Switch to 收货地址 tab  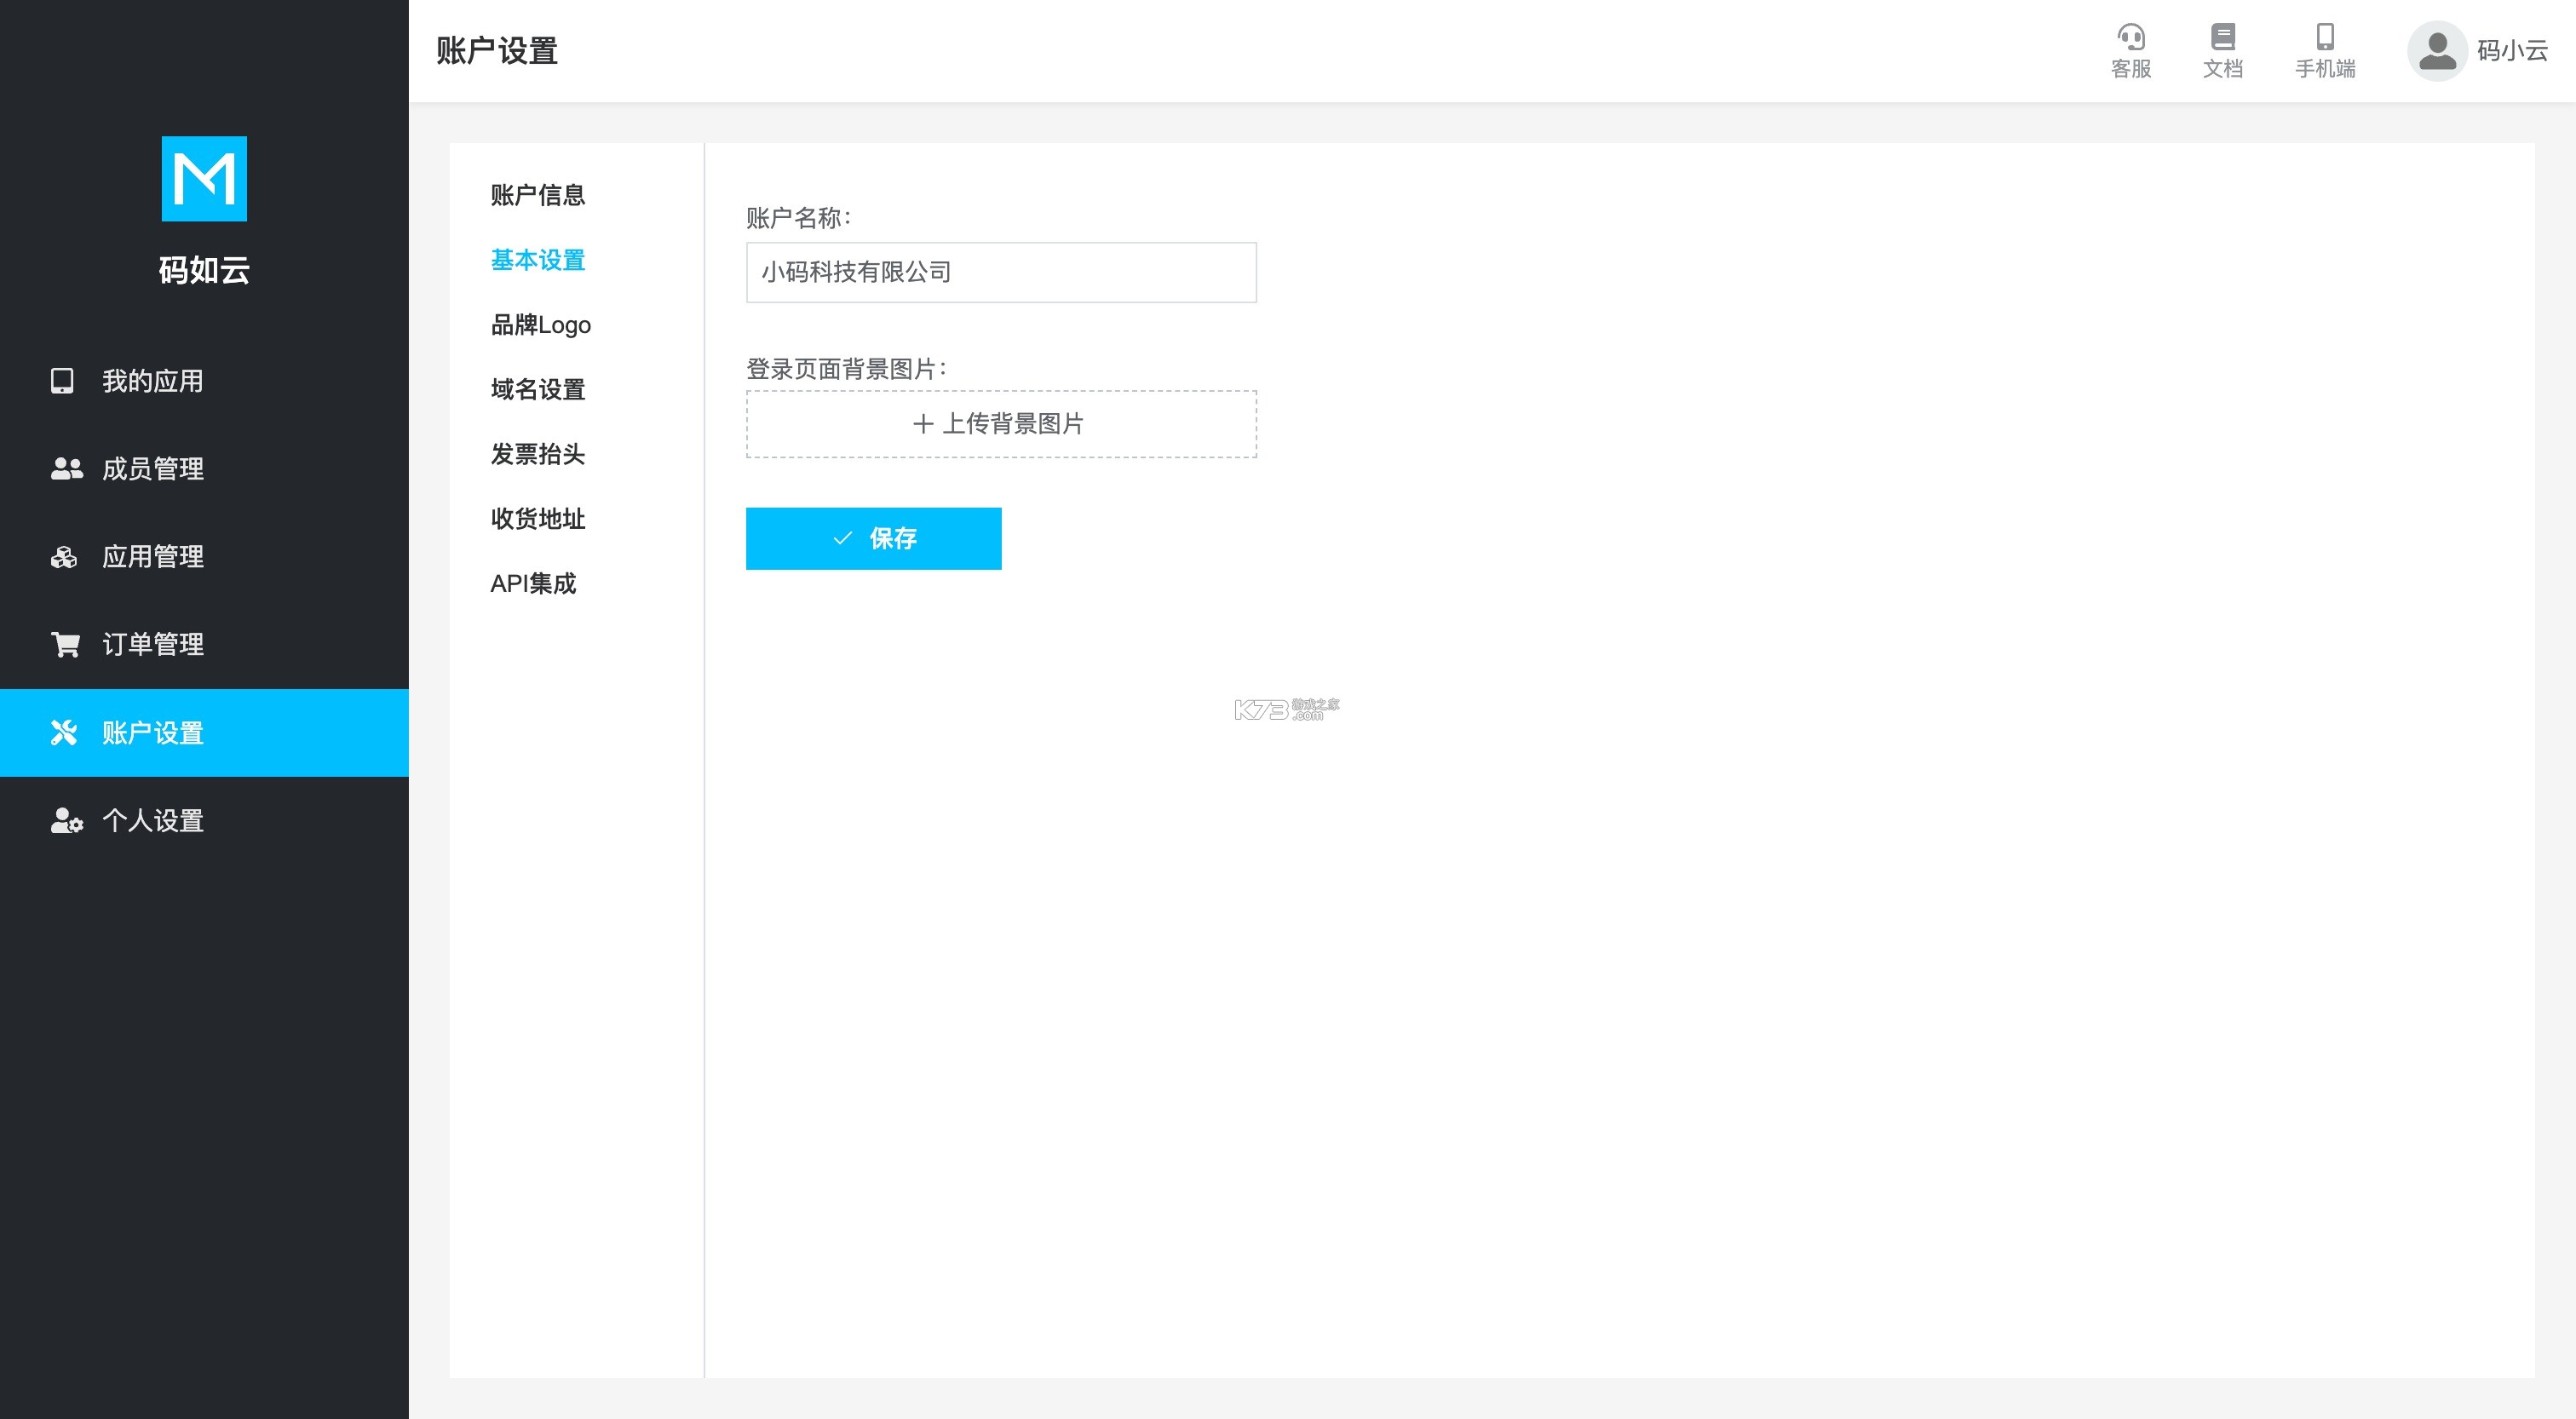(538, 519)
